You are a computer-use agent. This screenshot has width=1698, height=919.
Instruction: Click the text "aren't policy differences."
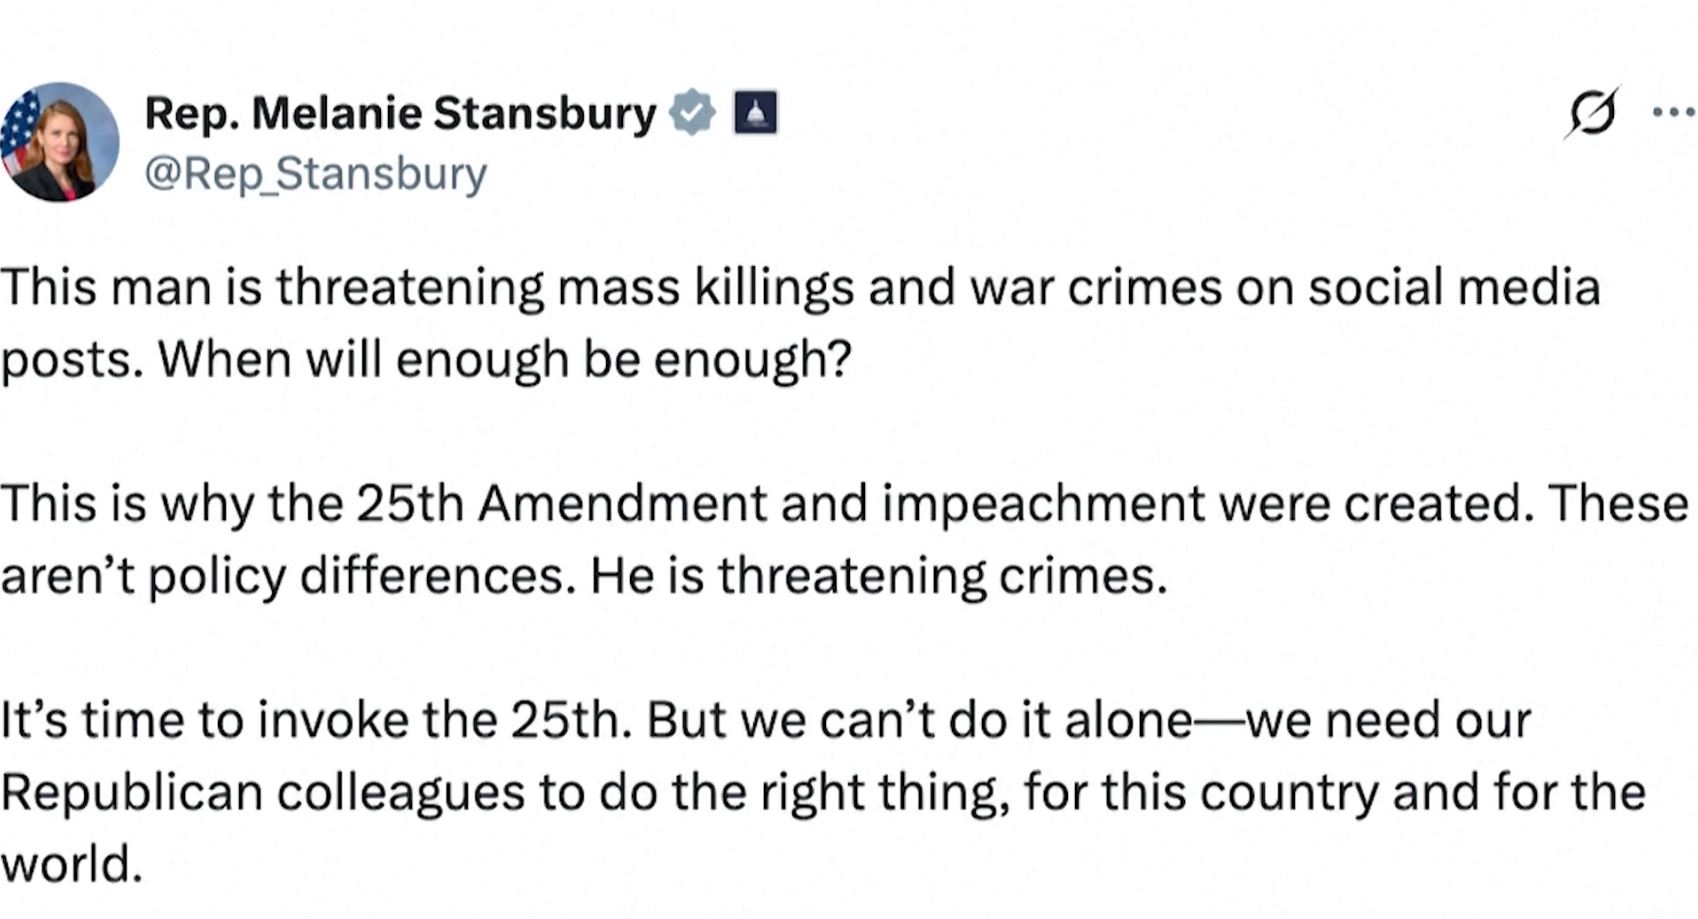pos(288,575)
